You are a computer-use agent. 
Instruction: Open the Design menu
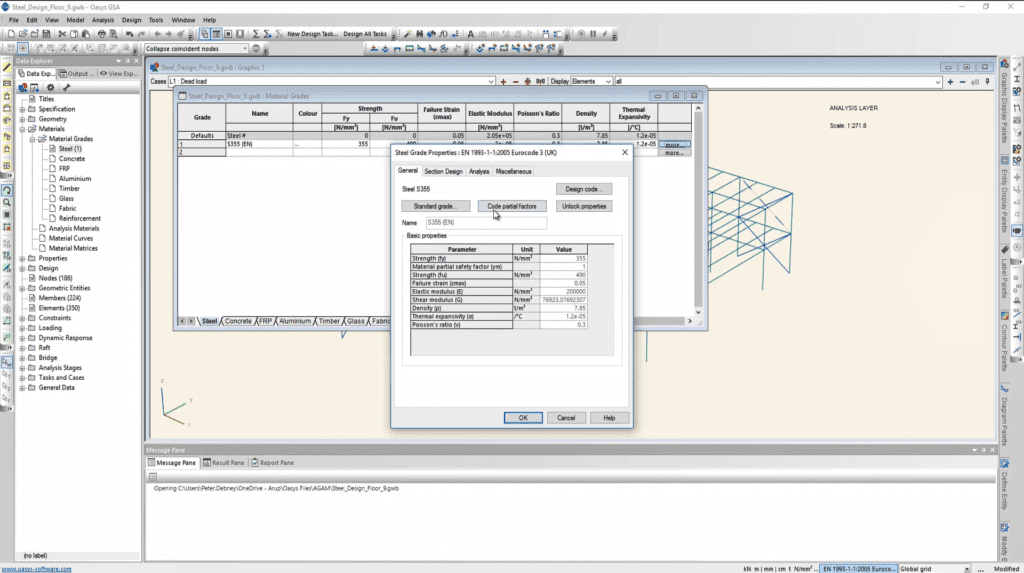131,20
